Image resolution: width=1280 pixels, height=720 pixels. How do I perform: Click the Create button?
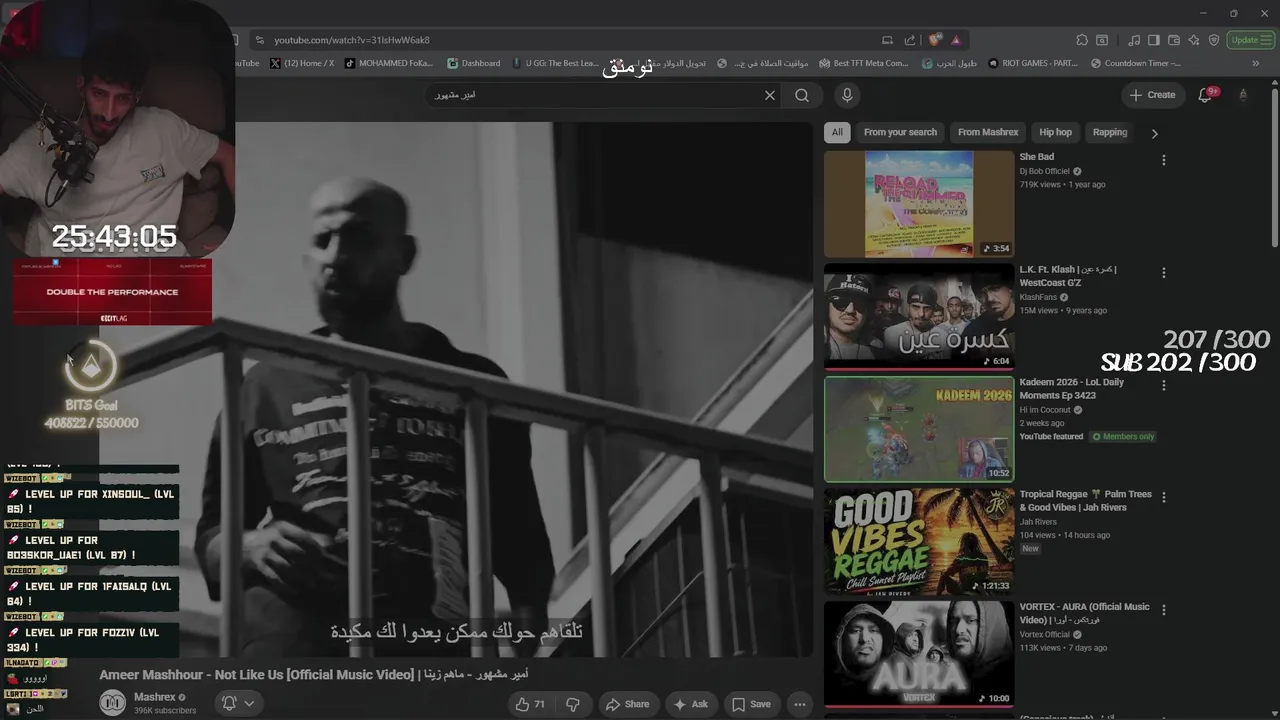[x=1152, y=95]
